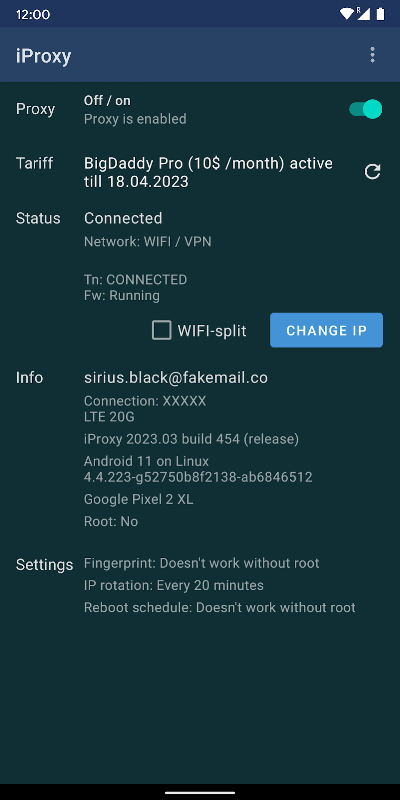400x800 pixels.
Task: Tap the sirius.black@fakemail.co account email
Action: tap(176, 378)
